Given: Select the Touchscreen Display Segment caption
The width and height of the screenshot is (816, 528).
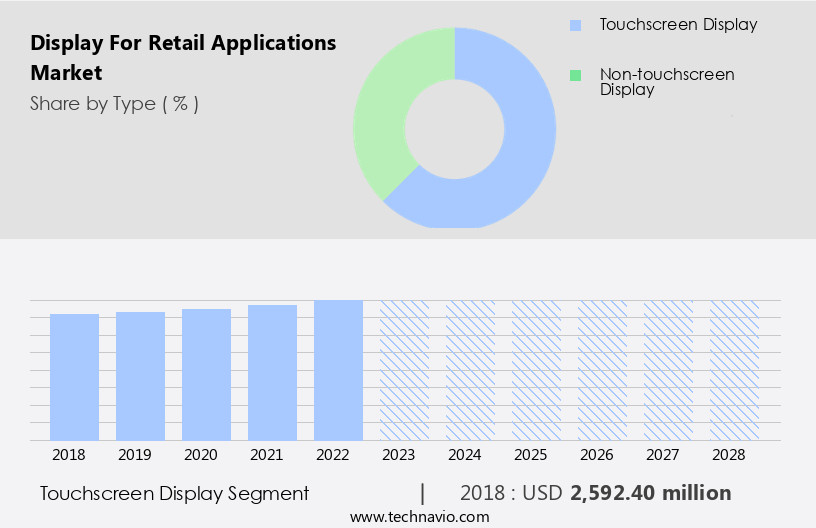Looking at the screenshot, I should tap(175, 494).
